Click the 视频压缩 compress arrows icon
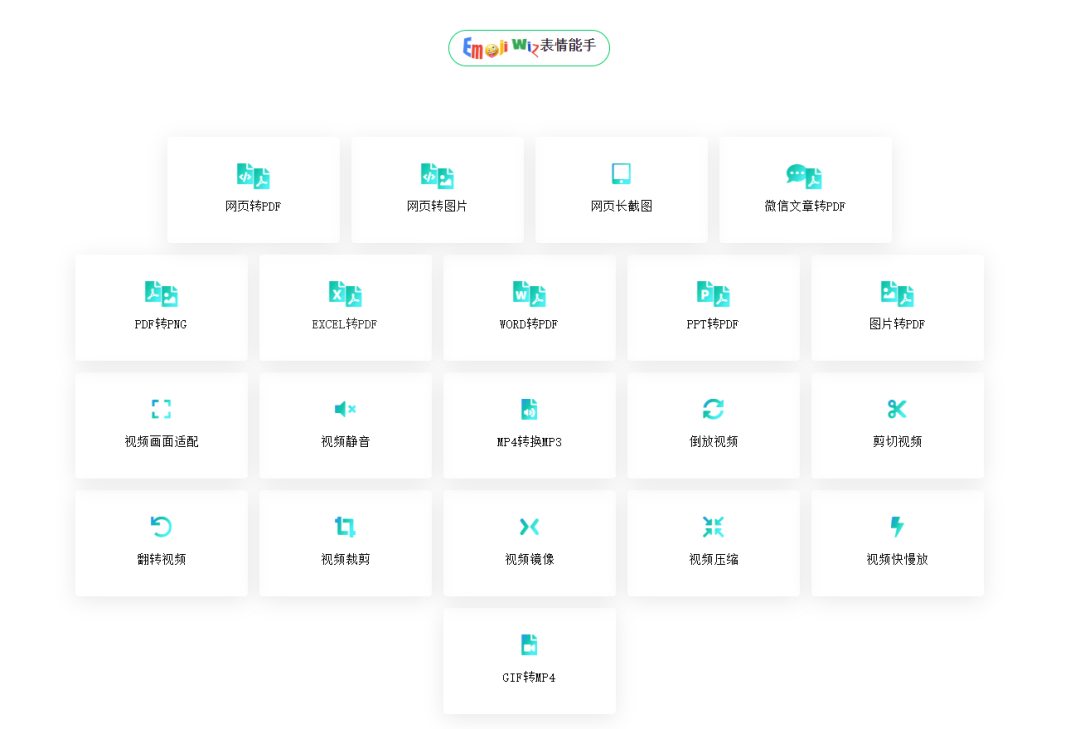The height and width of the screenshot is (729, 1080). coord(713,527)
